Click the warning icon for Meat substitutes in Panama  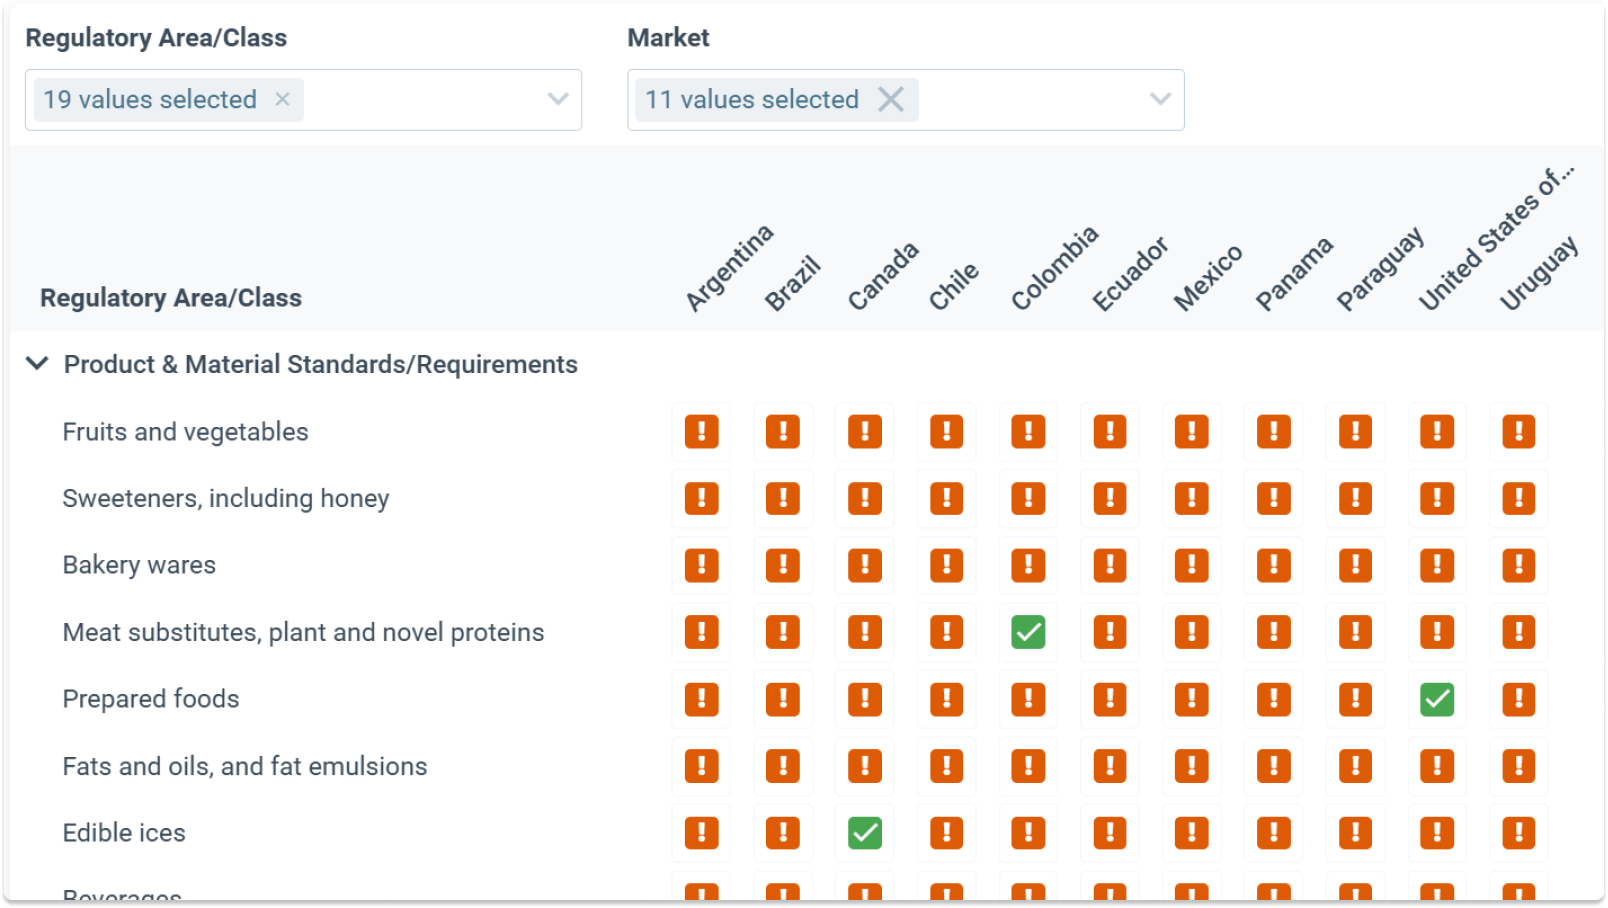click(1273, 632)
